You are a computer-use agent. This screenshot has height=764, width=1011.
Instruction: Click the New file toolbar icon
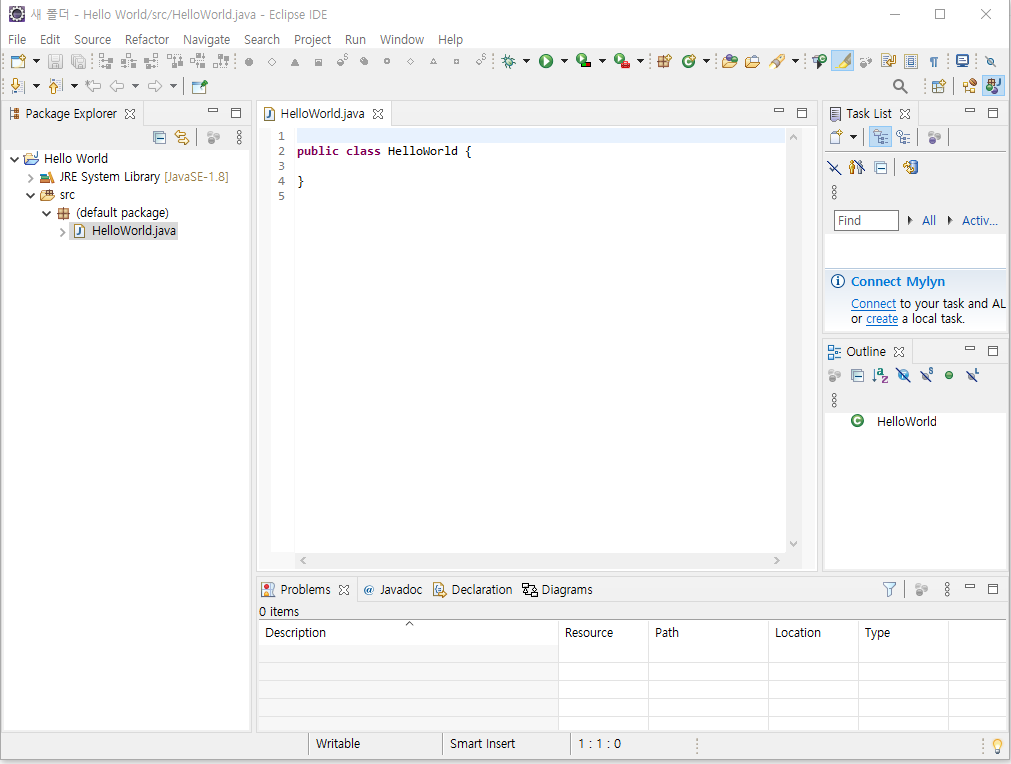[18, 61]
